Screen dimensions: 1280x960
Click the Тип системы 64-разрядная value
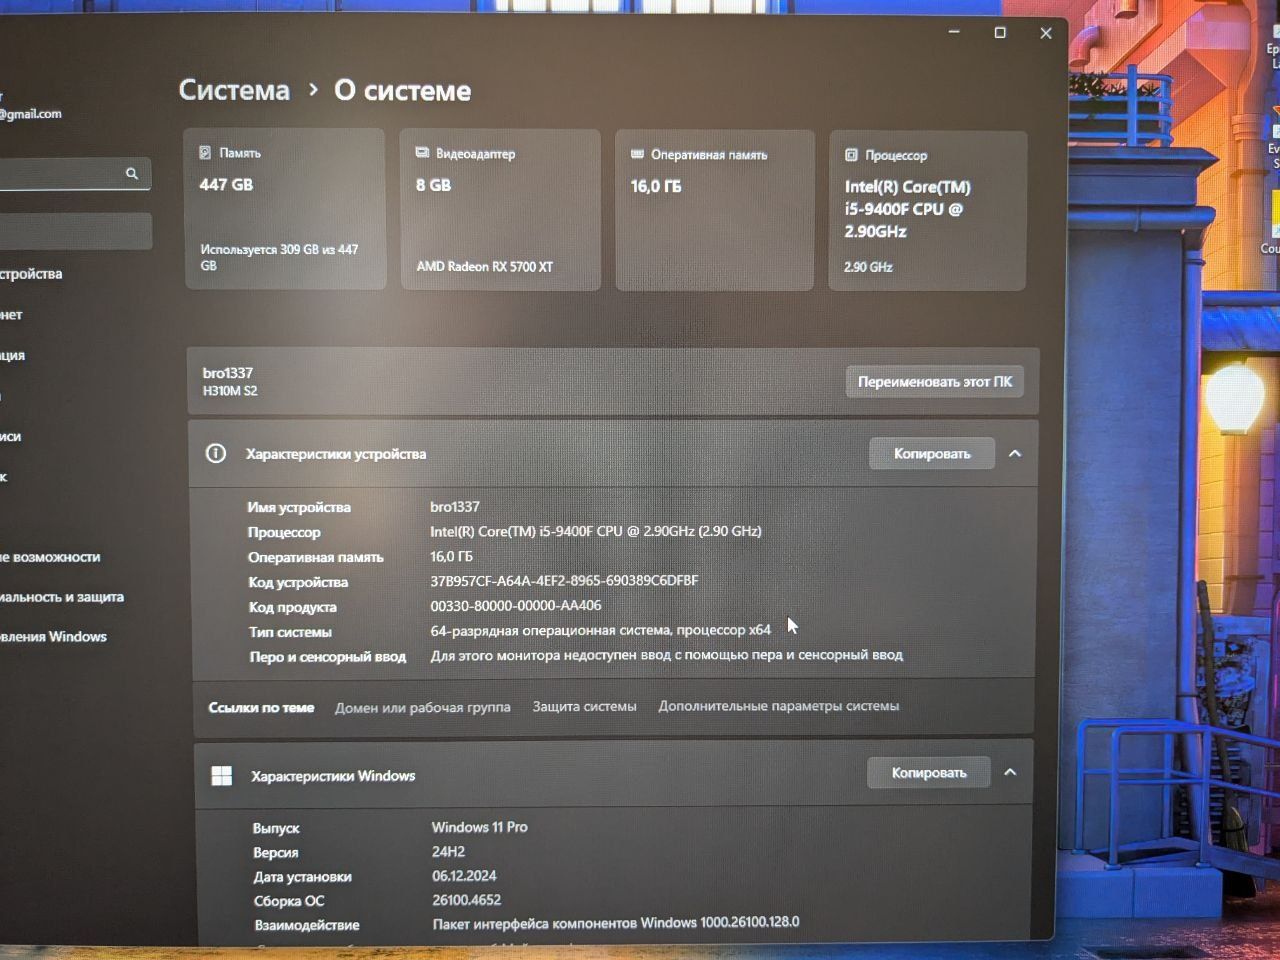click(x=600, y=630)
